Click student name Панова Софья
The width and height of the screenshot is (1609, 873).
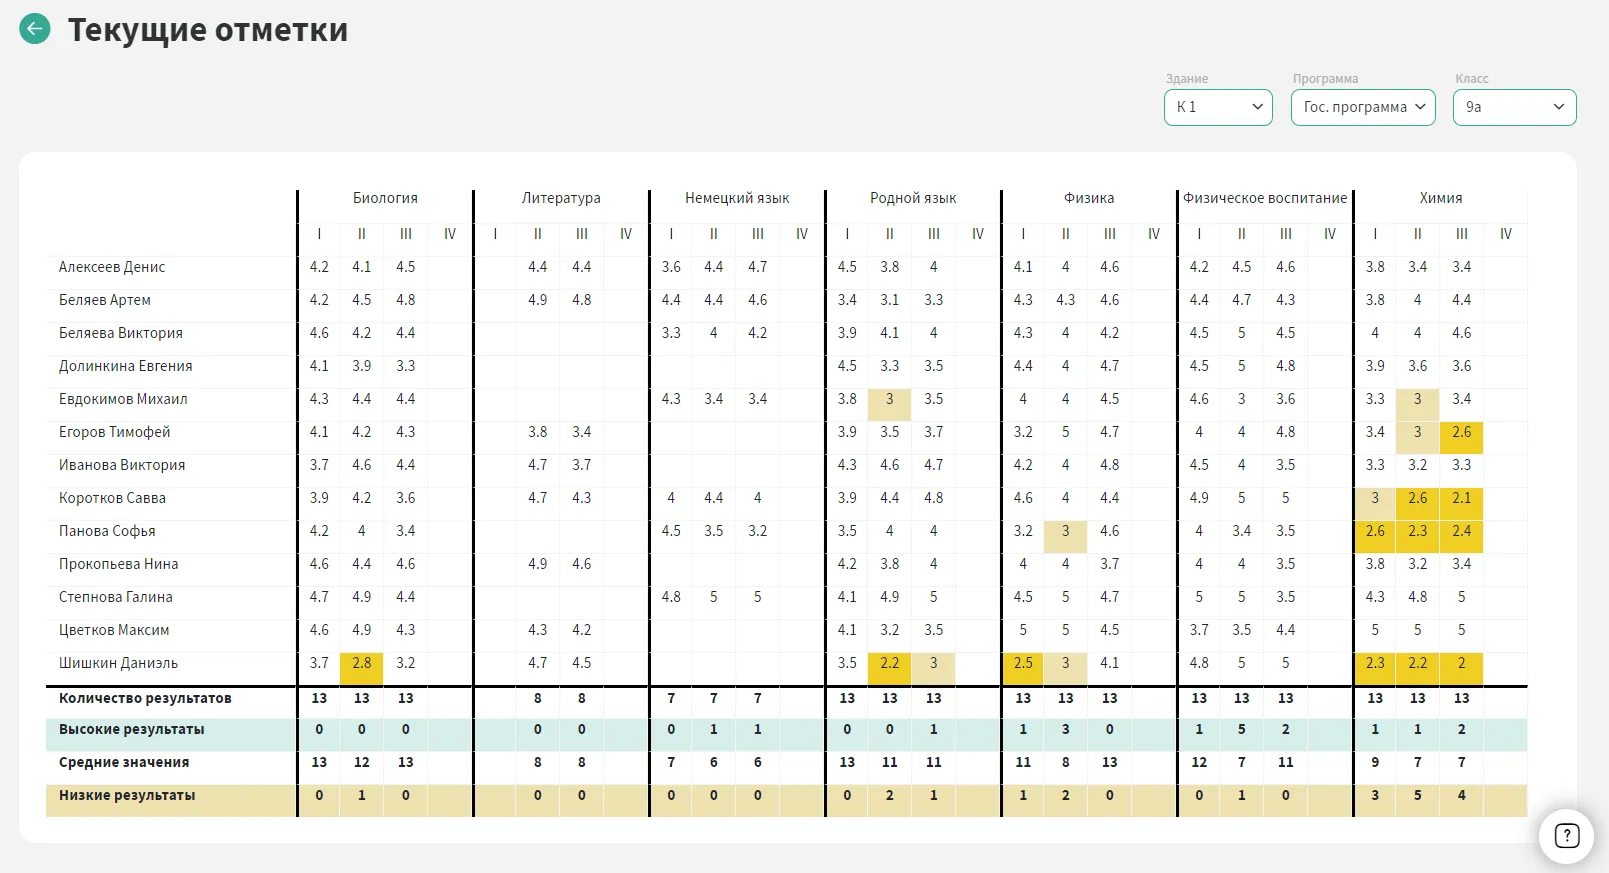click(107, 531)
